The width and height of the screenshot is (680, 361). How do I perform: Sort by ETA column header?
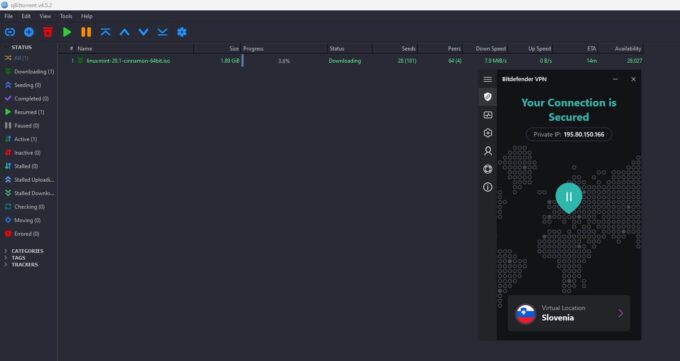pos(576,49)
